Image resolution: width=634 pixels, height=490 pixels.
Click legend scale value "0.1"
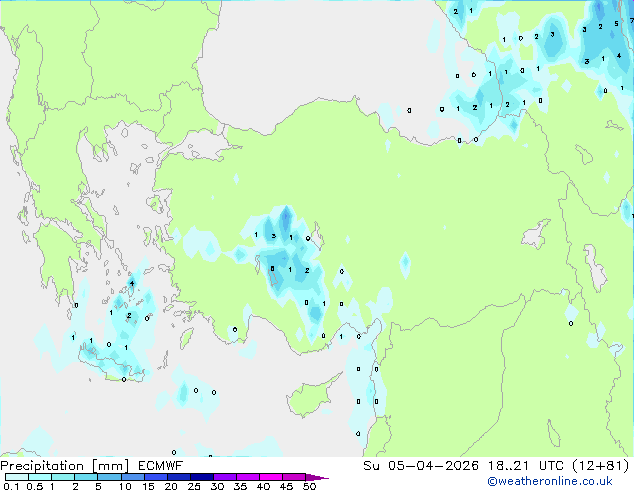[11, 486]
